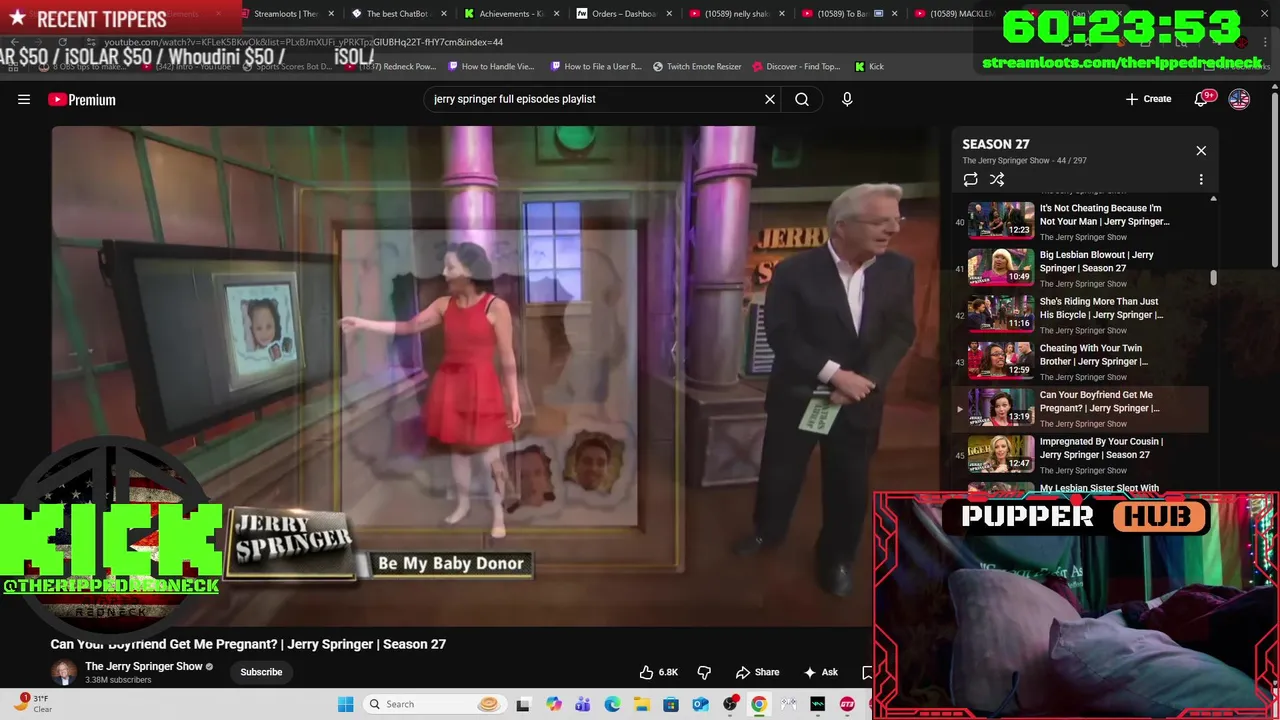
Task: Open the Redneck Pow... bookmark
Action: [392, 66]
